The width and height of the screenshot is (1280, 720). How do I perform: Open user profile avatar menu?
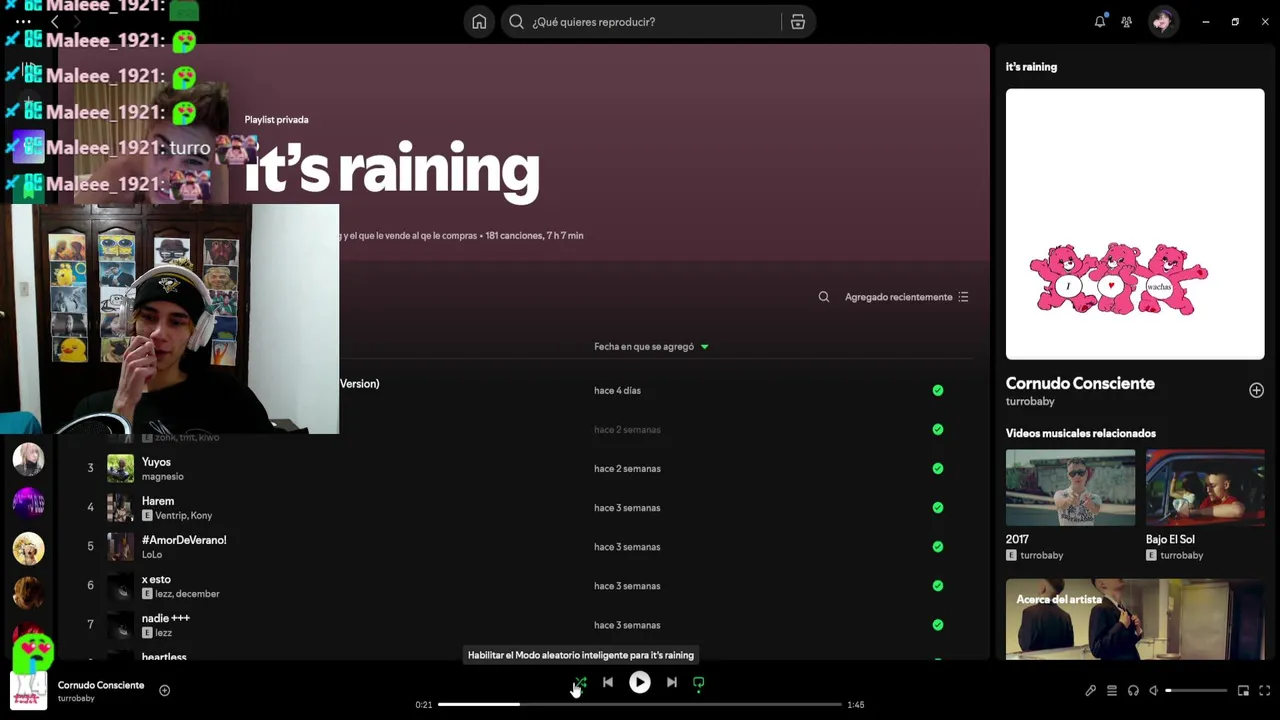pos(1162,21)
